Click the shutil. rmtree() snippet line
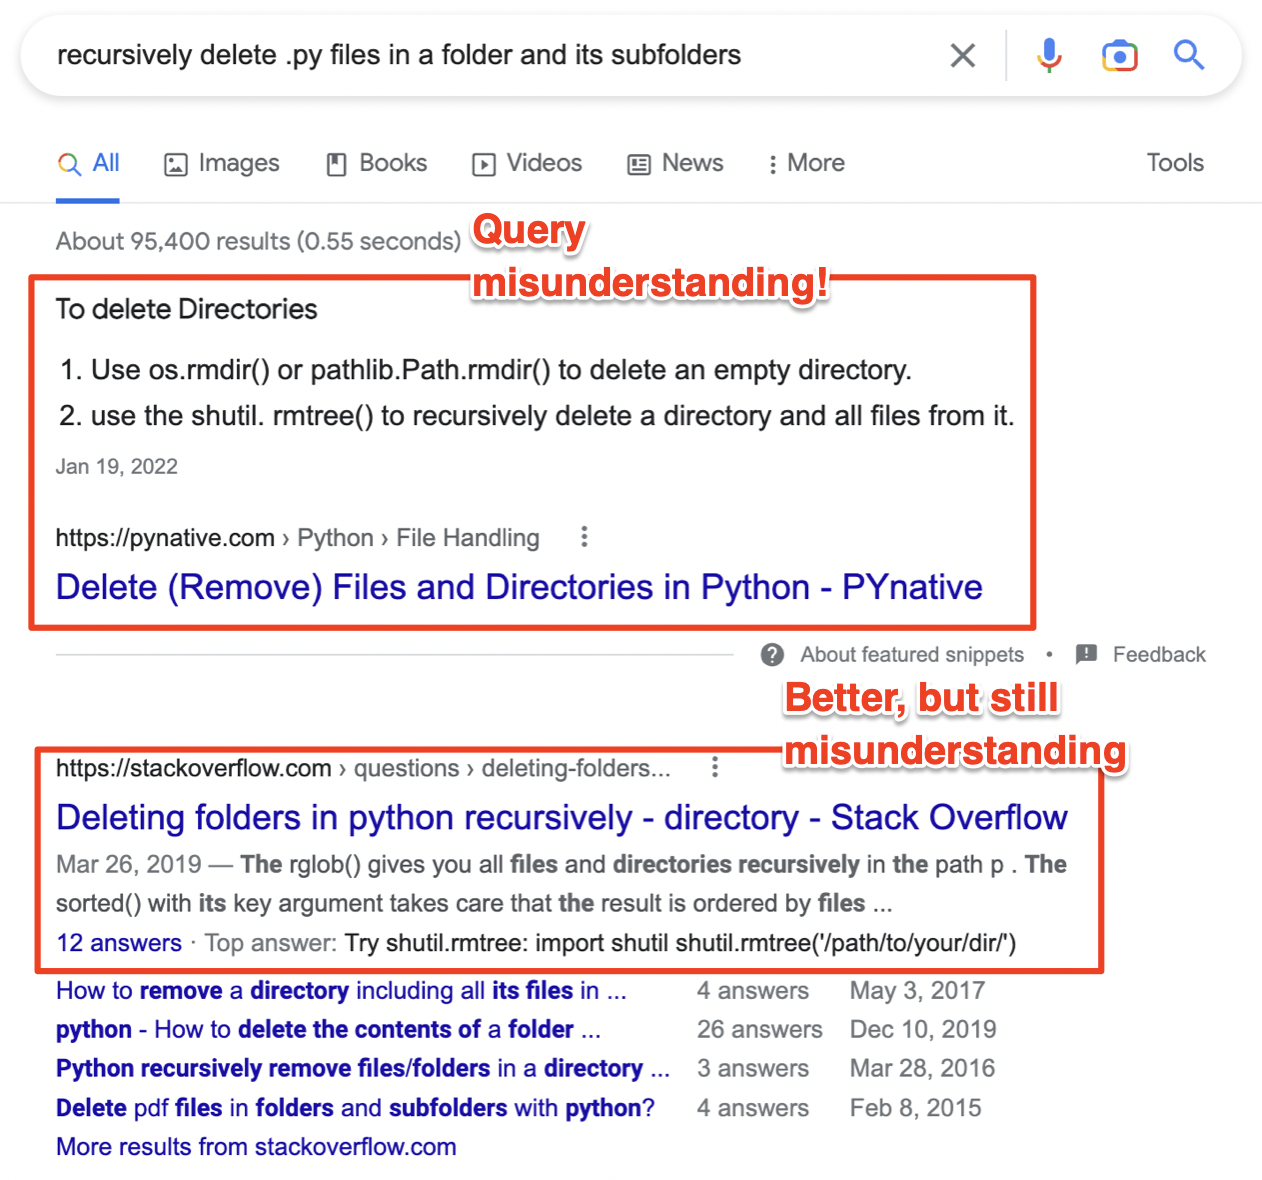The height and width of the screenshot is (1180, 1262). click(x=537, y=416)
